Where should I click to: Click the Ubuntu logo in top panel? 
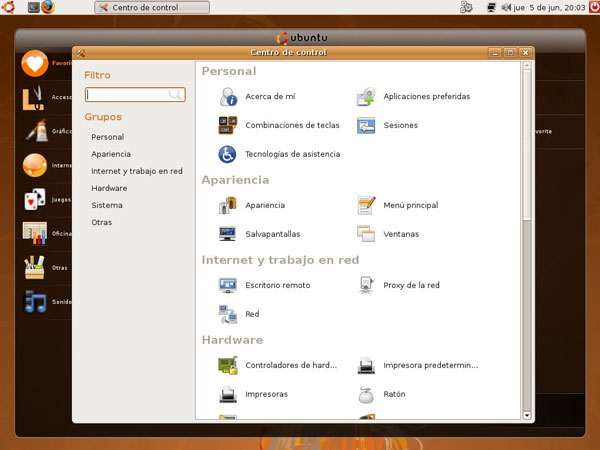[x=8, y=7]
